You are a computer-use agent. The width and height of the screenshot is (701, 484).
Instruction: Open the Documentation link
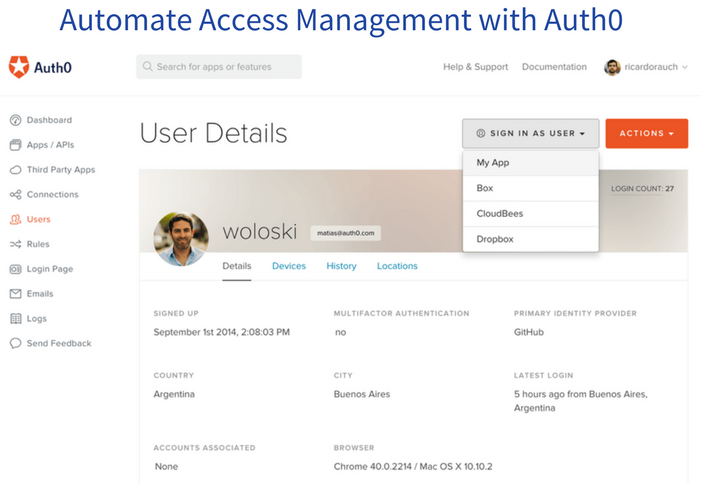554,67
